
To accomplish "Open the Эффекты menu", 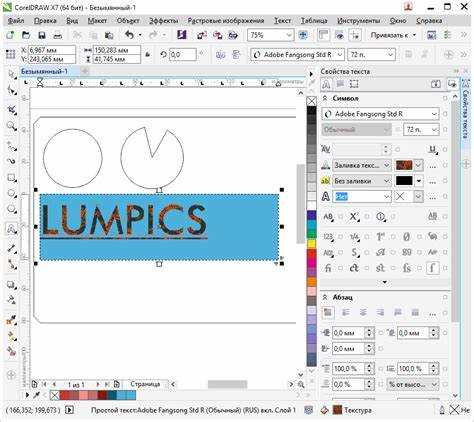I will tap(163, 21).
